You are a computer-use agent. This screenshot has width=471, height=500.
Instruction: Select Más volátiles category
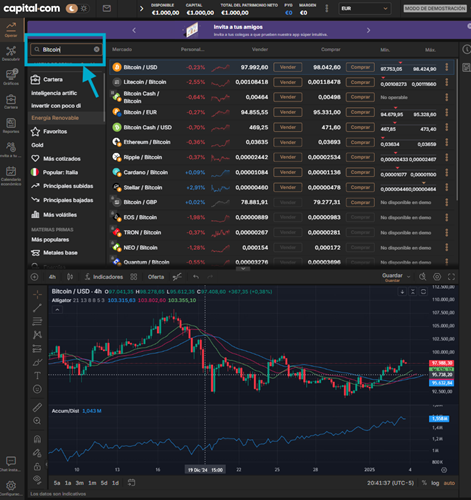click(54, 215)
